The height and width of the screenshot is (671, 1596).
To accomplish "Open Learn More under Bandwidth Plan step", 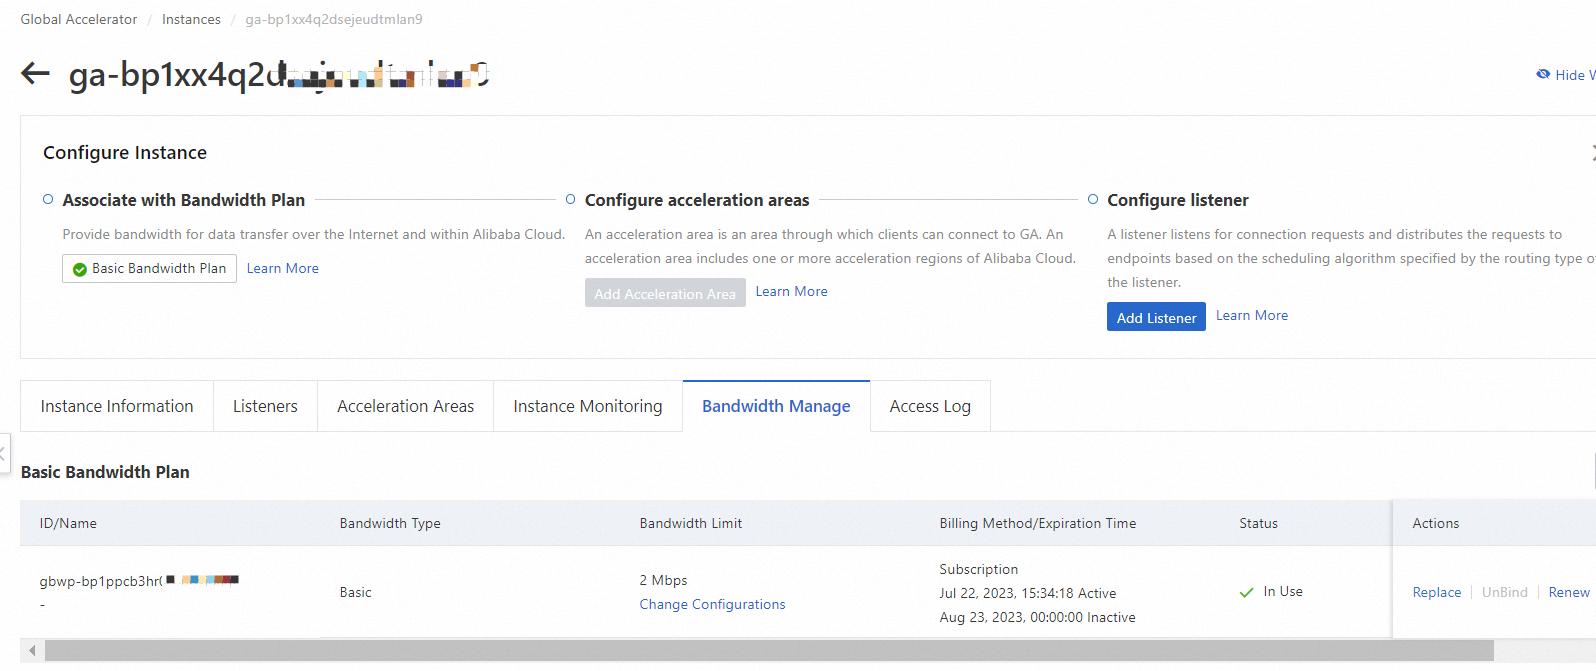I will pos(283,268).
